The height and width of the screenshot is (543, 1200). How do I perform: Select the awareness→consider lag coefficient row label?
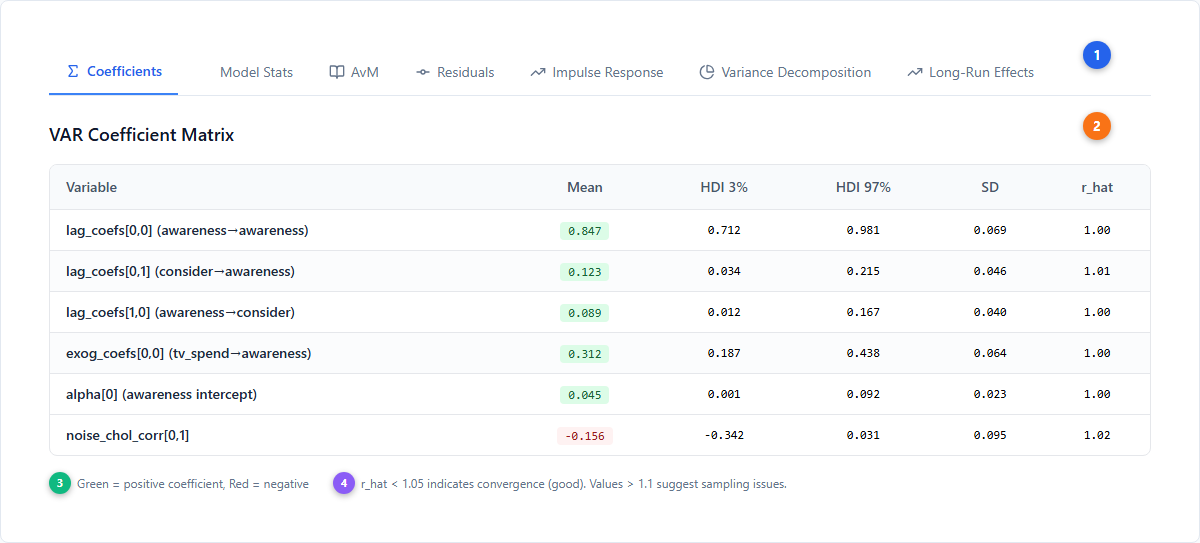click(x=180, y=312)
